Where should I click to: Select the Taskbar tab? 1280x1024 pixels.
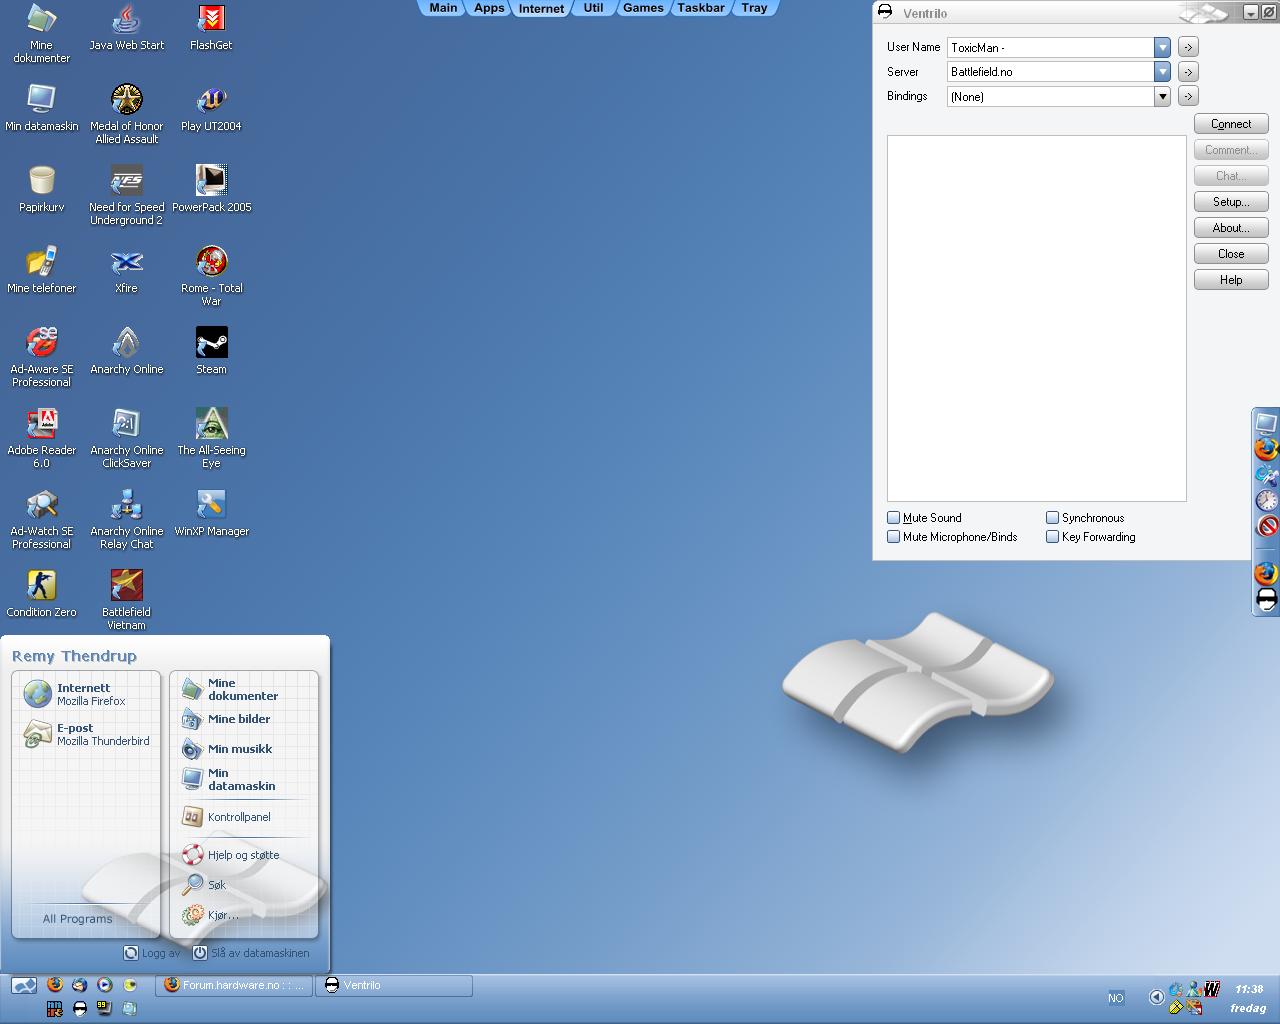coord(701,7)
